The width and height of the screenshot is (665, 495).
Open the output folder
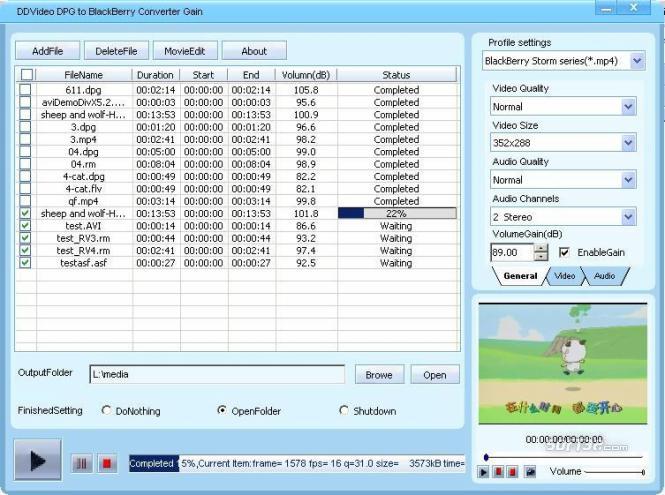pyautogui.click(x=435, y=375)
